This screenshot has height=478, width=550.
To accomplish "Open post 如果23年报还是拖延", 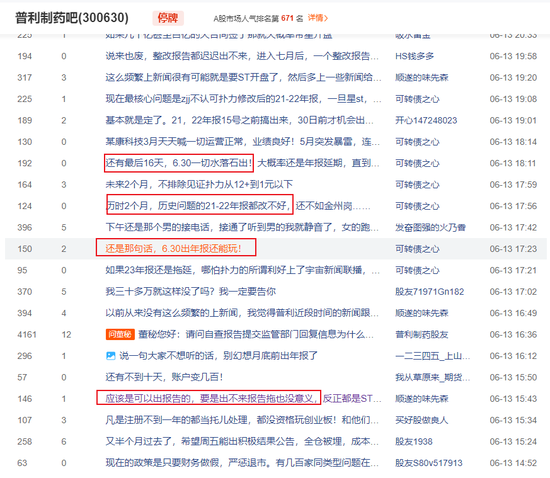I will [242, 270].
